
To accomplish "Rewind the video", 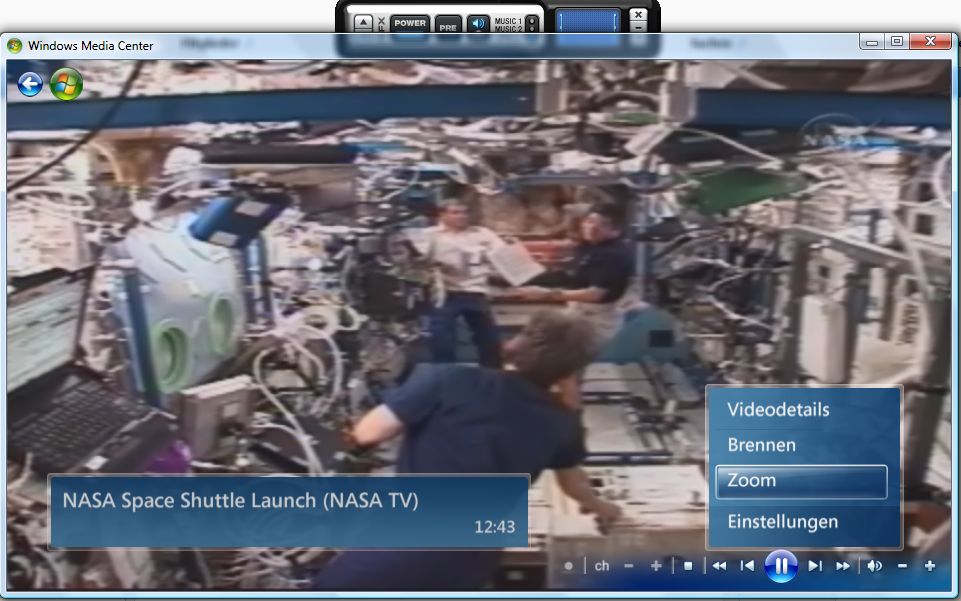I will pos(719,565).
